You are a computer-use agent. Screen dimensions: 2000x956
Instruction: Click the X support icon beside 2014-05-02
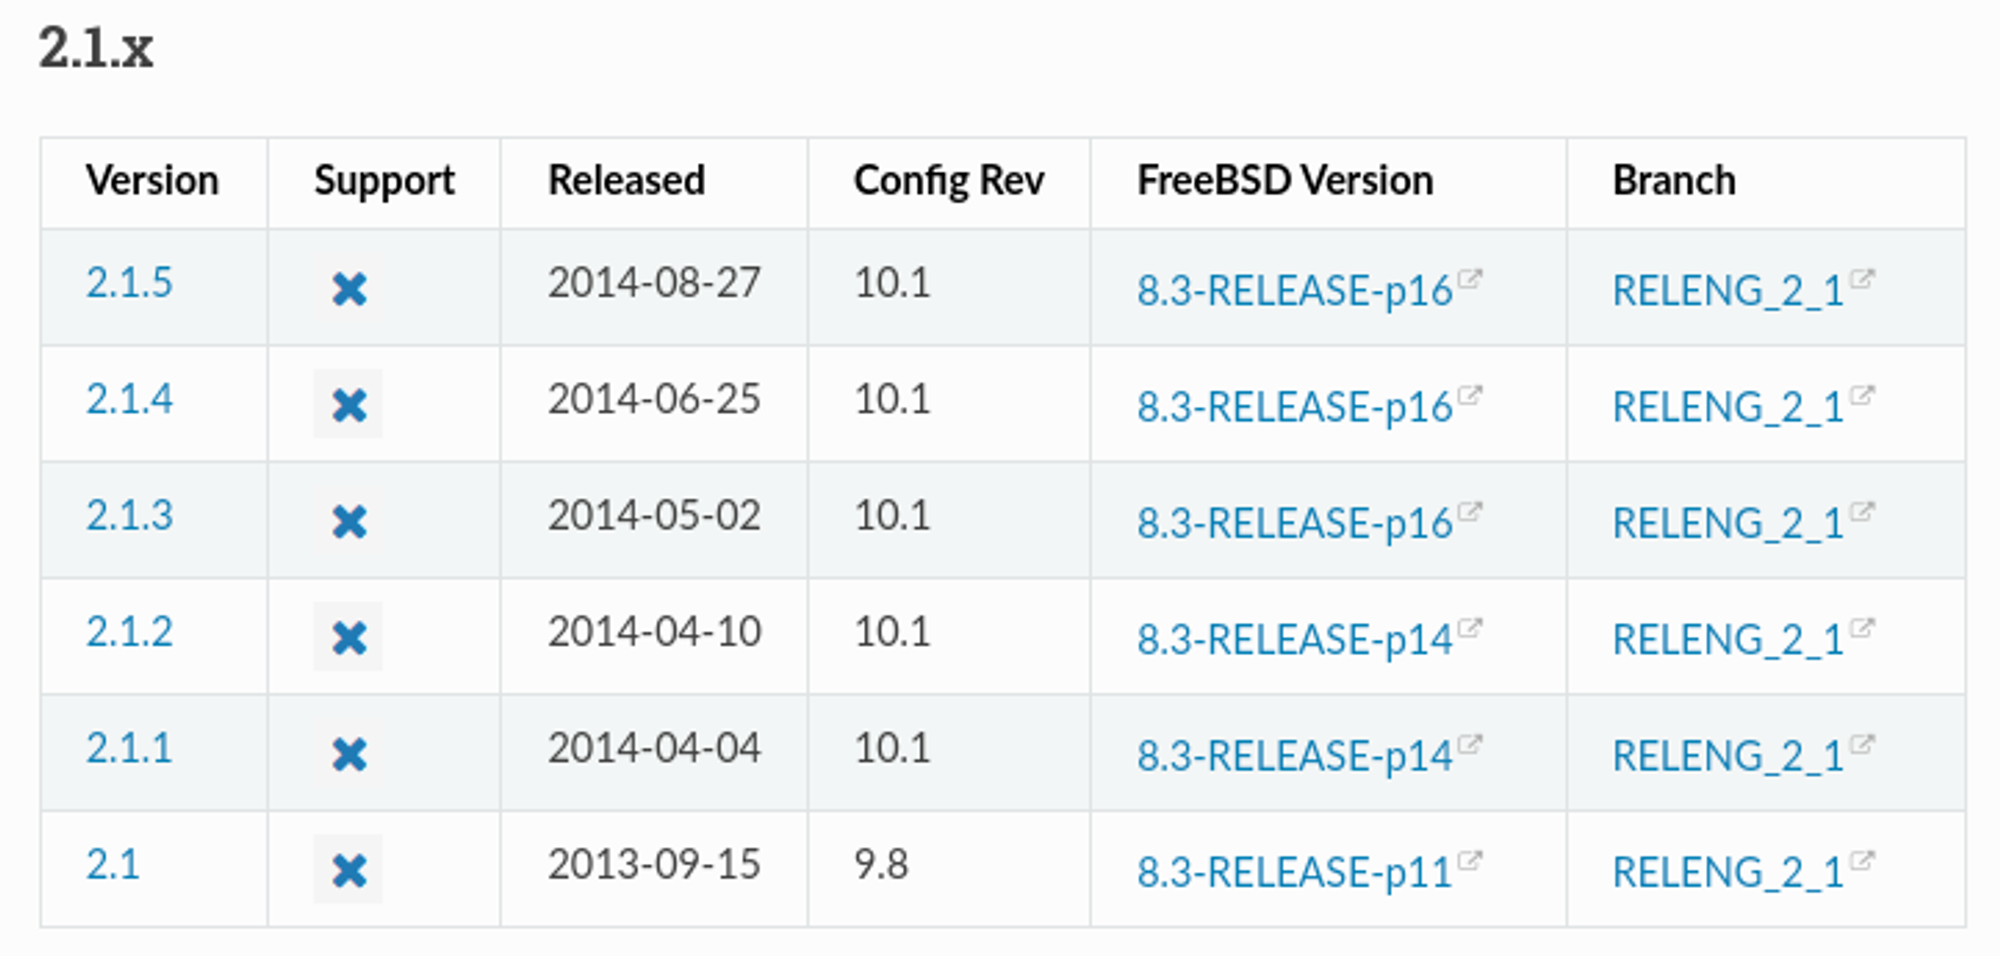(349, 521)
